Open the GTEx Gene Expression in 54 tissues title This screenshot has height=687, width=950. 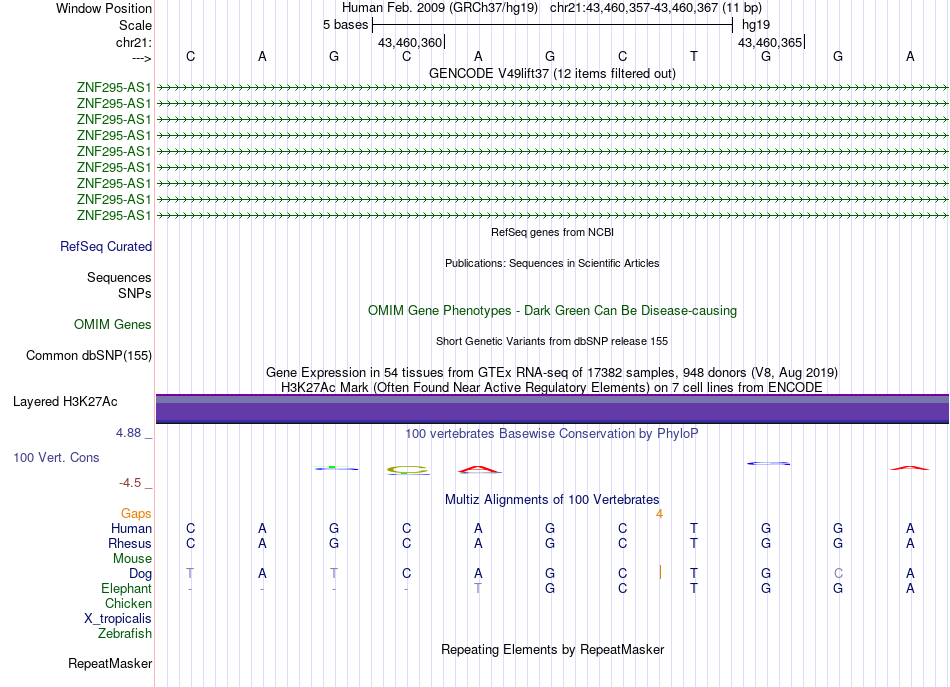tap(552, 372)
